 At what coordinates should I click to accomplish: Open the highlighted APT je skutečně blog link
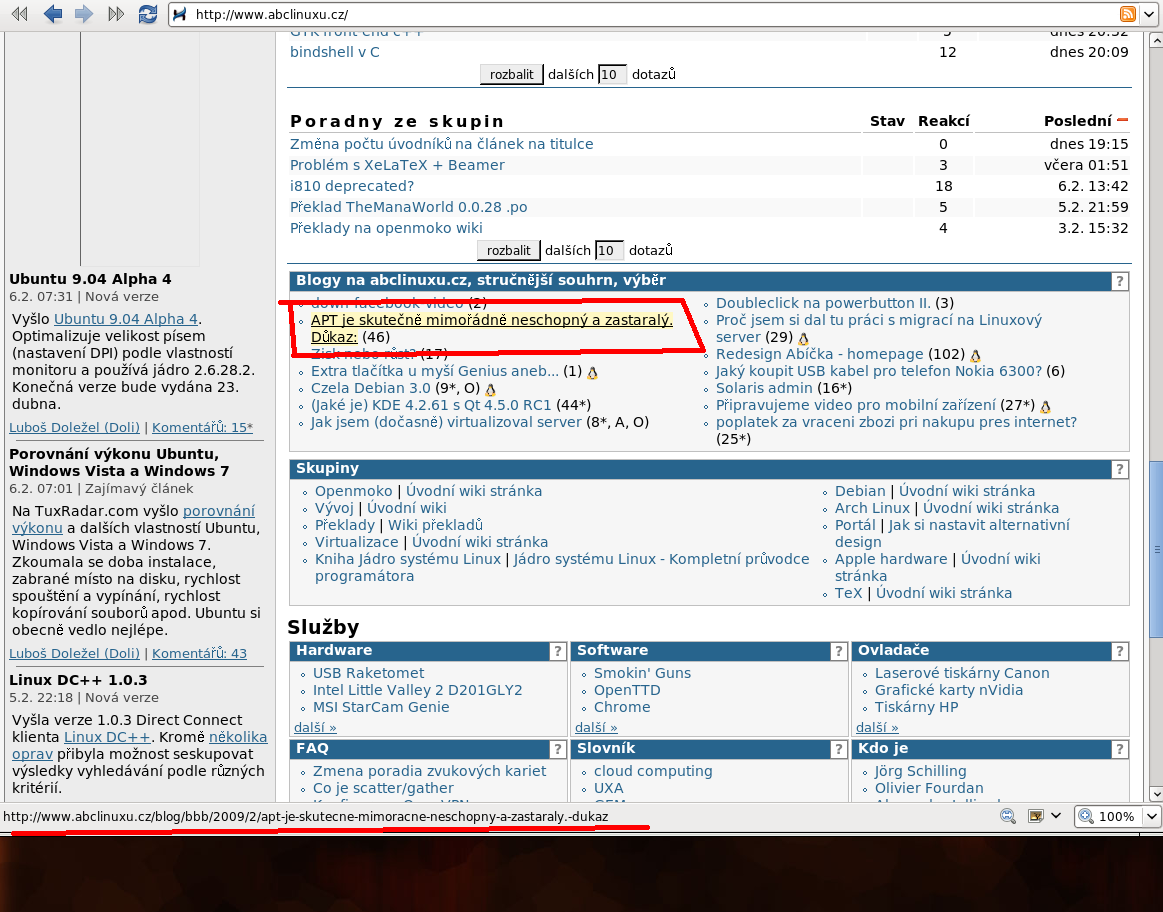click(491, 320)
